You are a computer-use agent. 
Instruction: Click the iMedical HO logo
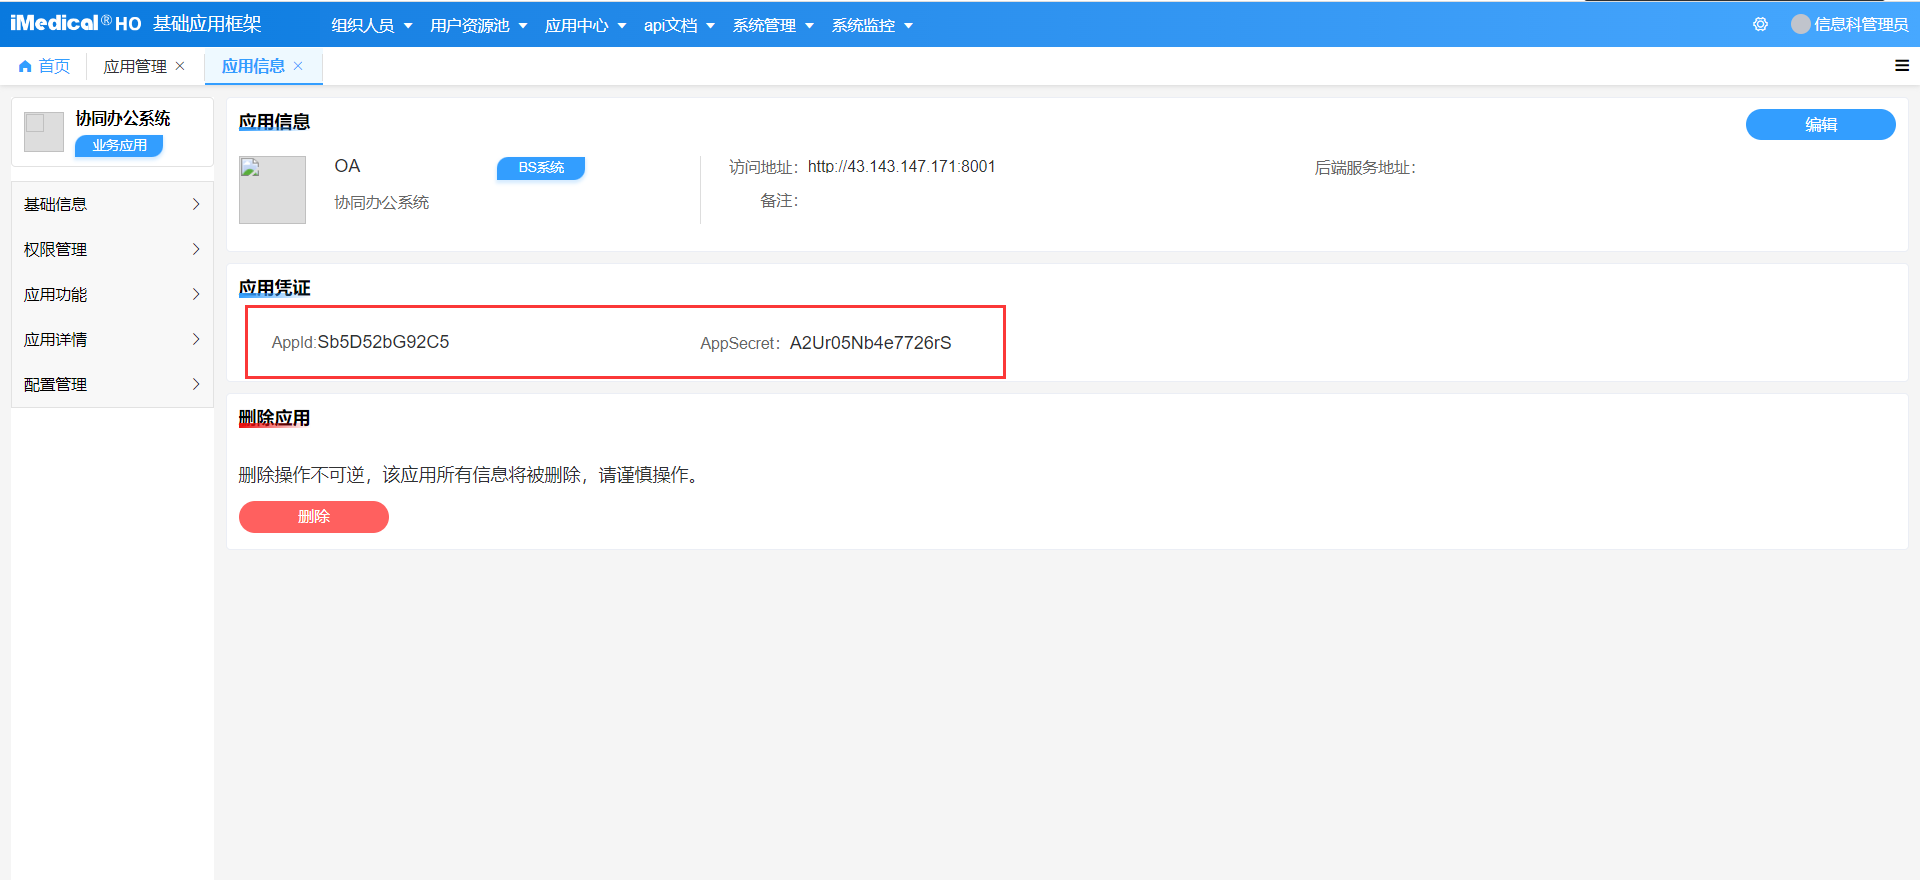76,23
